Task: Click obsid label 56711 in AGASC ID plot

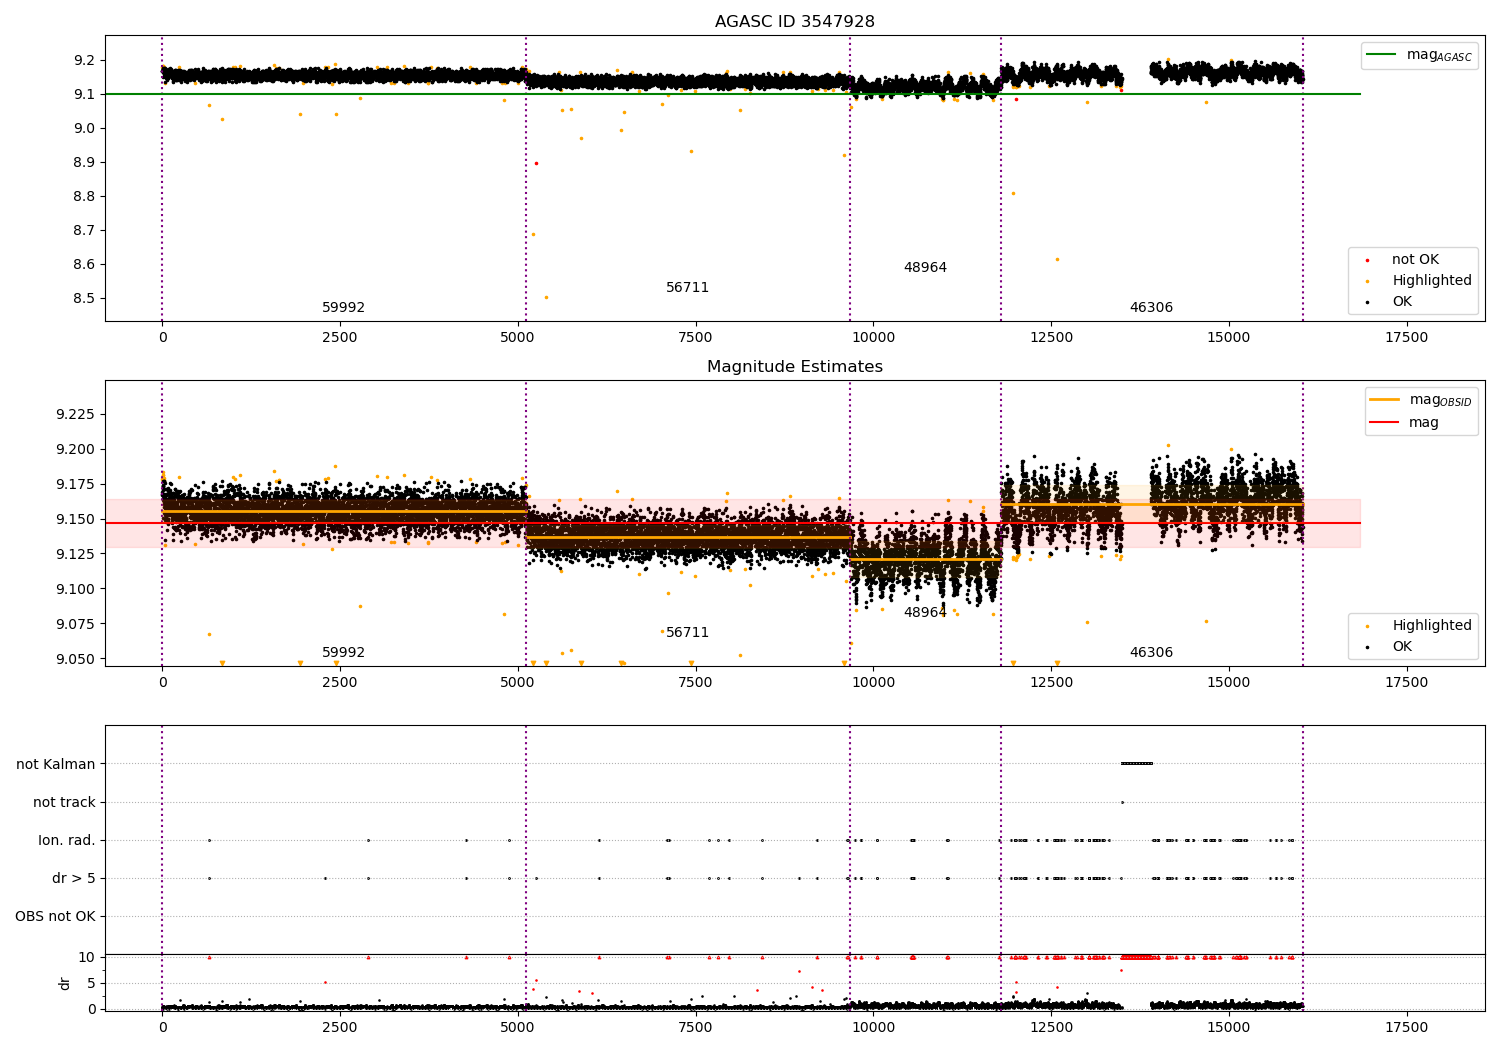Action: 687,288
